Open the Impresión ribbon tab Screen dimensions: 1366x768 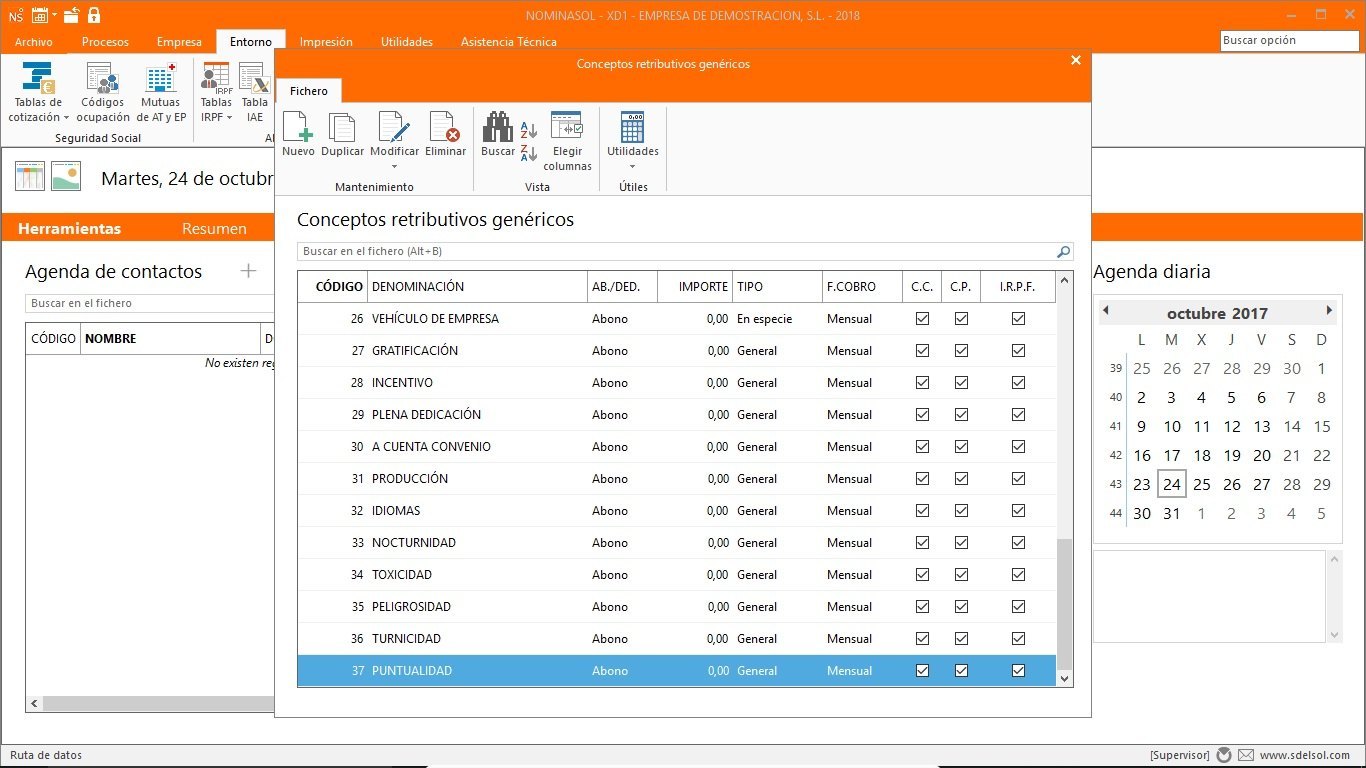(326, 42)
